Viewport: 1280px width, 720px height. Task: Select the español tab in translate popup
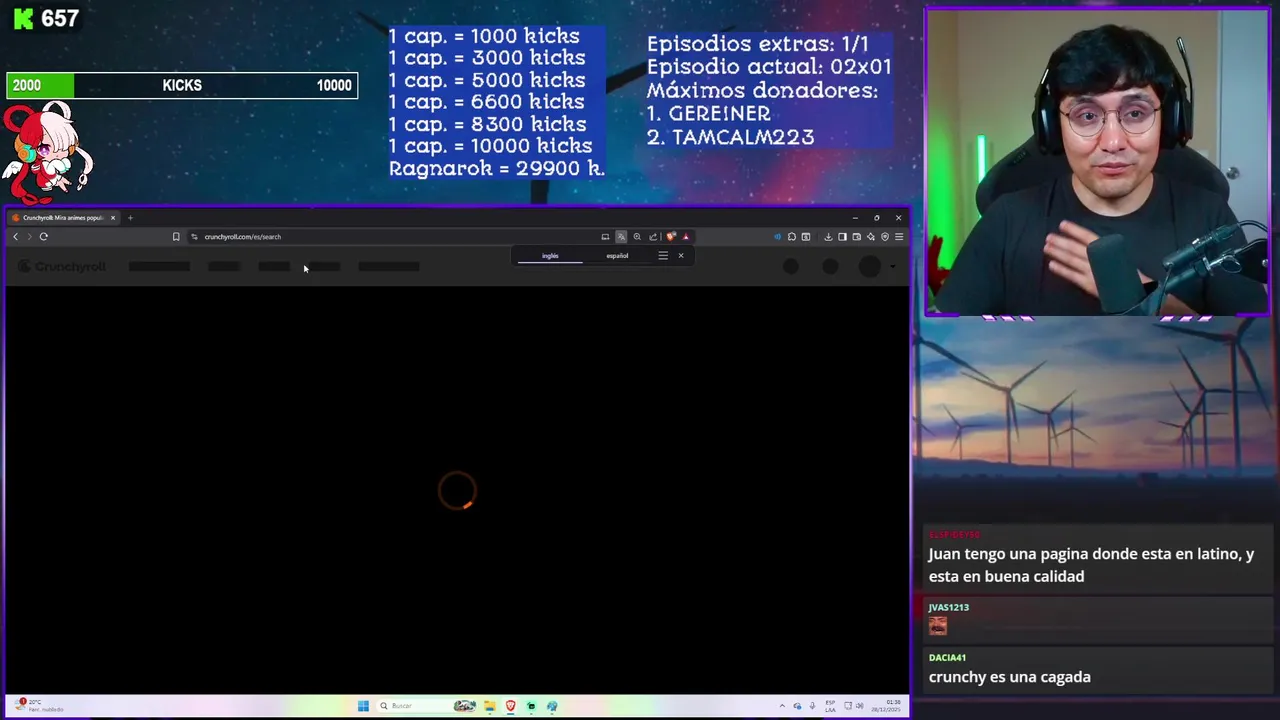(617, 256)
